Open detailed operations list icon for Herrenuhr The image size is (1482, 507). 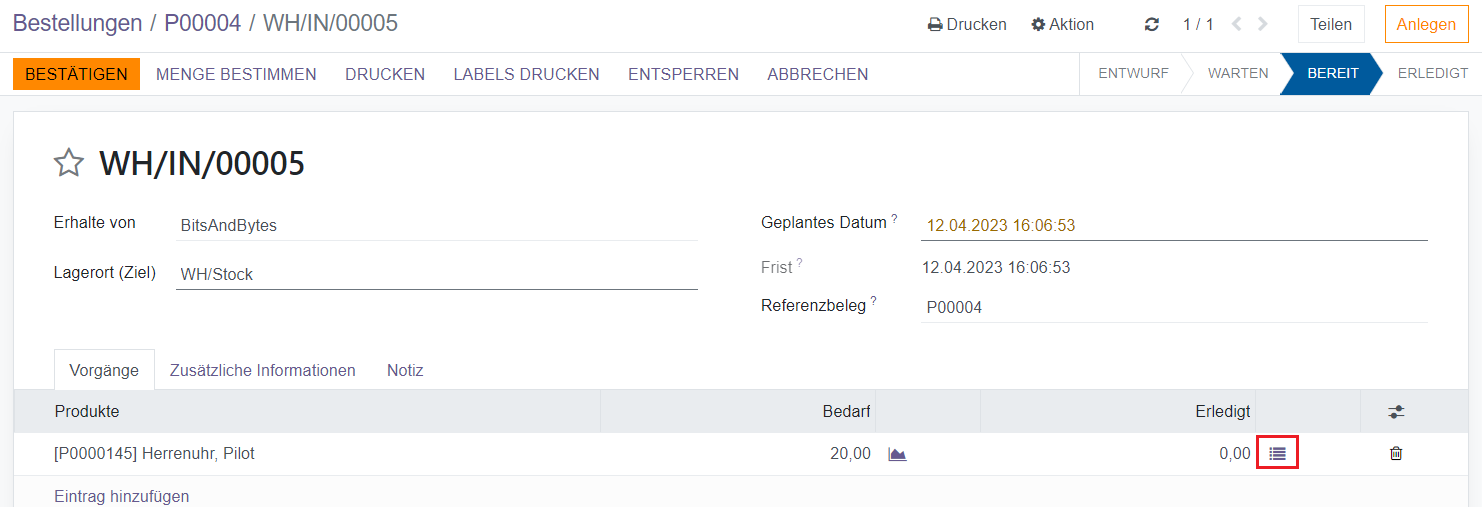coord(1277,454)
